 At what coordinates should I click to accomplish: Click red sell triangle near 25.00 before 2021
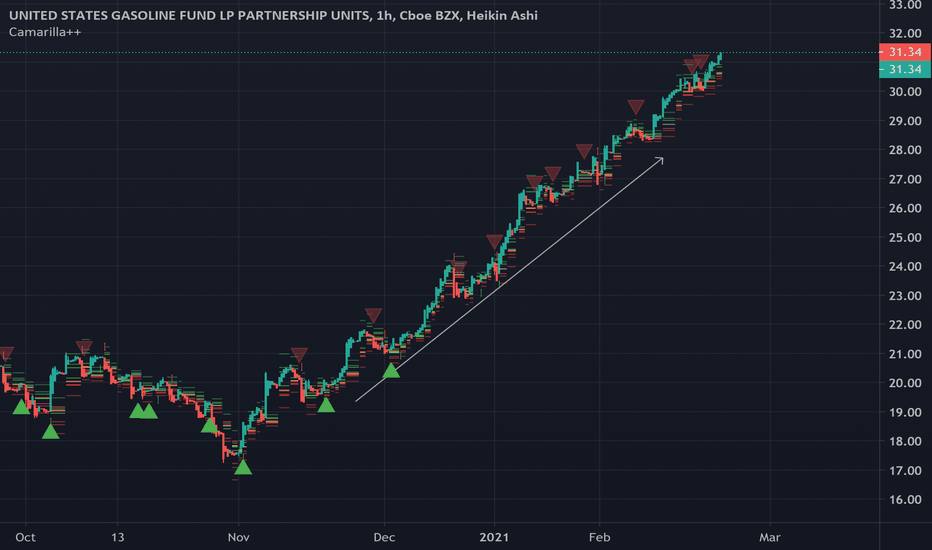(494, 241)
